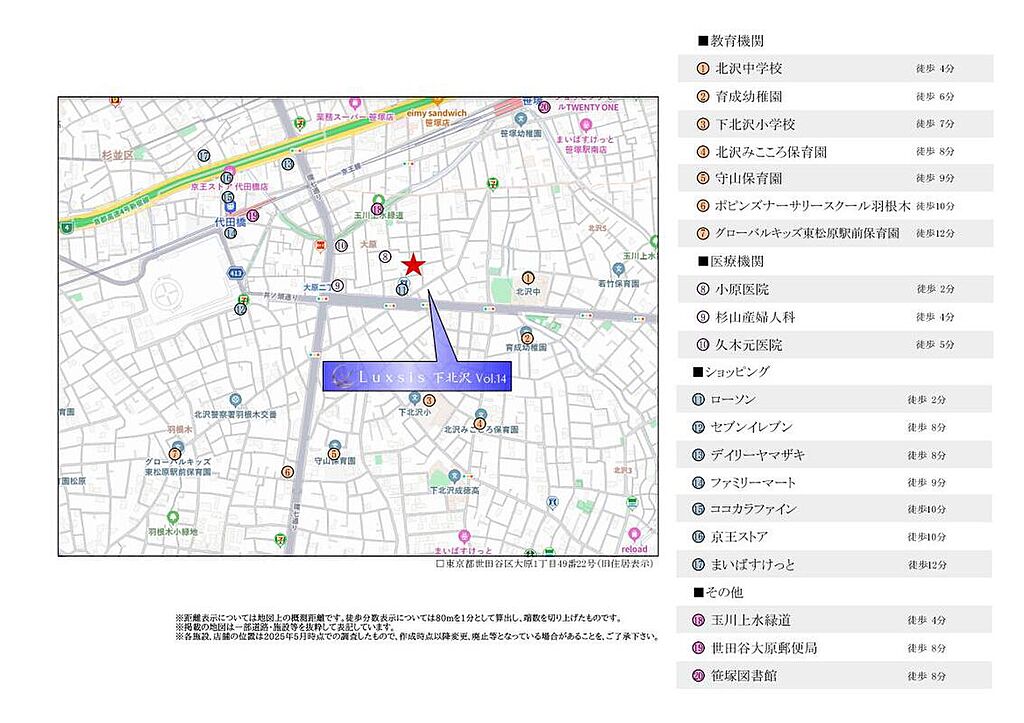Click the address text below the map
The width and height of the screenshot is (1024, 723).
(x=545, y=564)
